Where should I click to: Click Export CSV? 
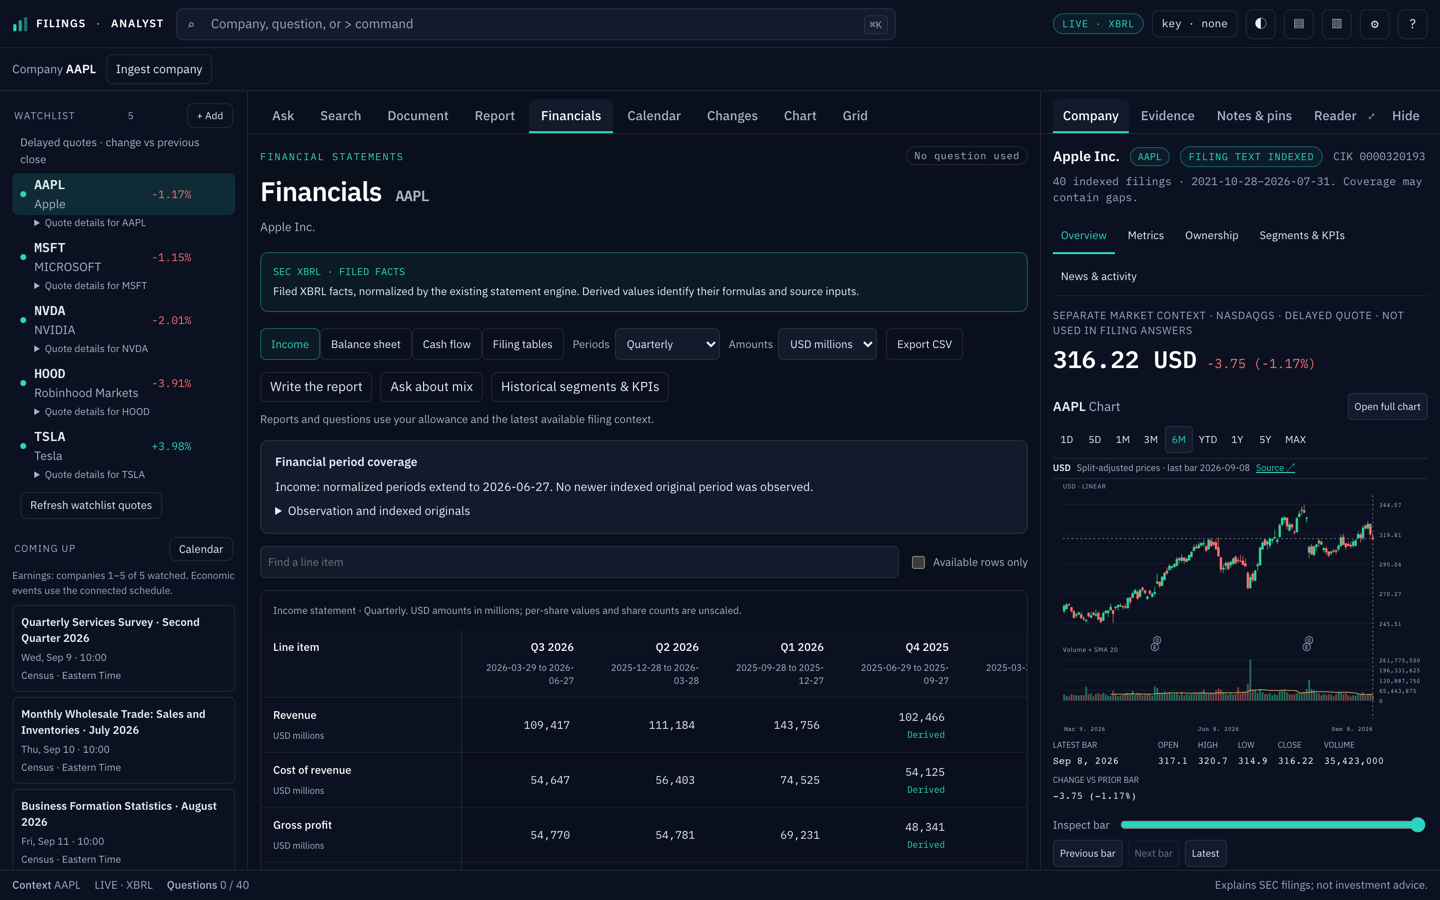pos(924,344)
